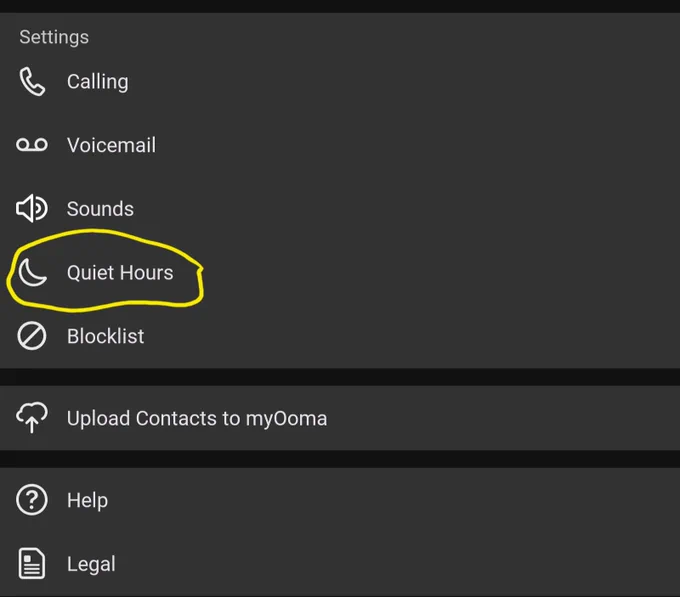The width and height of the screenshot is (680, 597).
Task: Tap the speaker Sounds icon
Action: (x=32, y=209)
